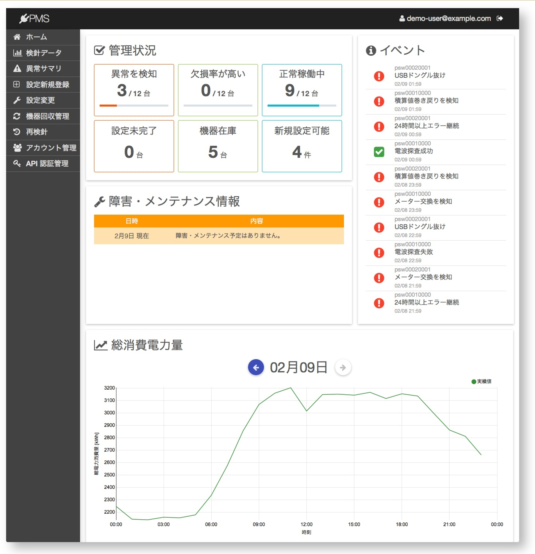Open the 異常を検知 3/12台 card
535x554 pixels.
[x=134, y=90]
